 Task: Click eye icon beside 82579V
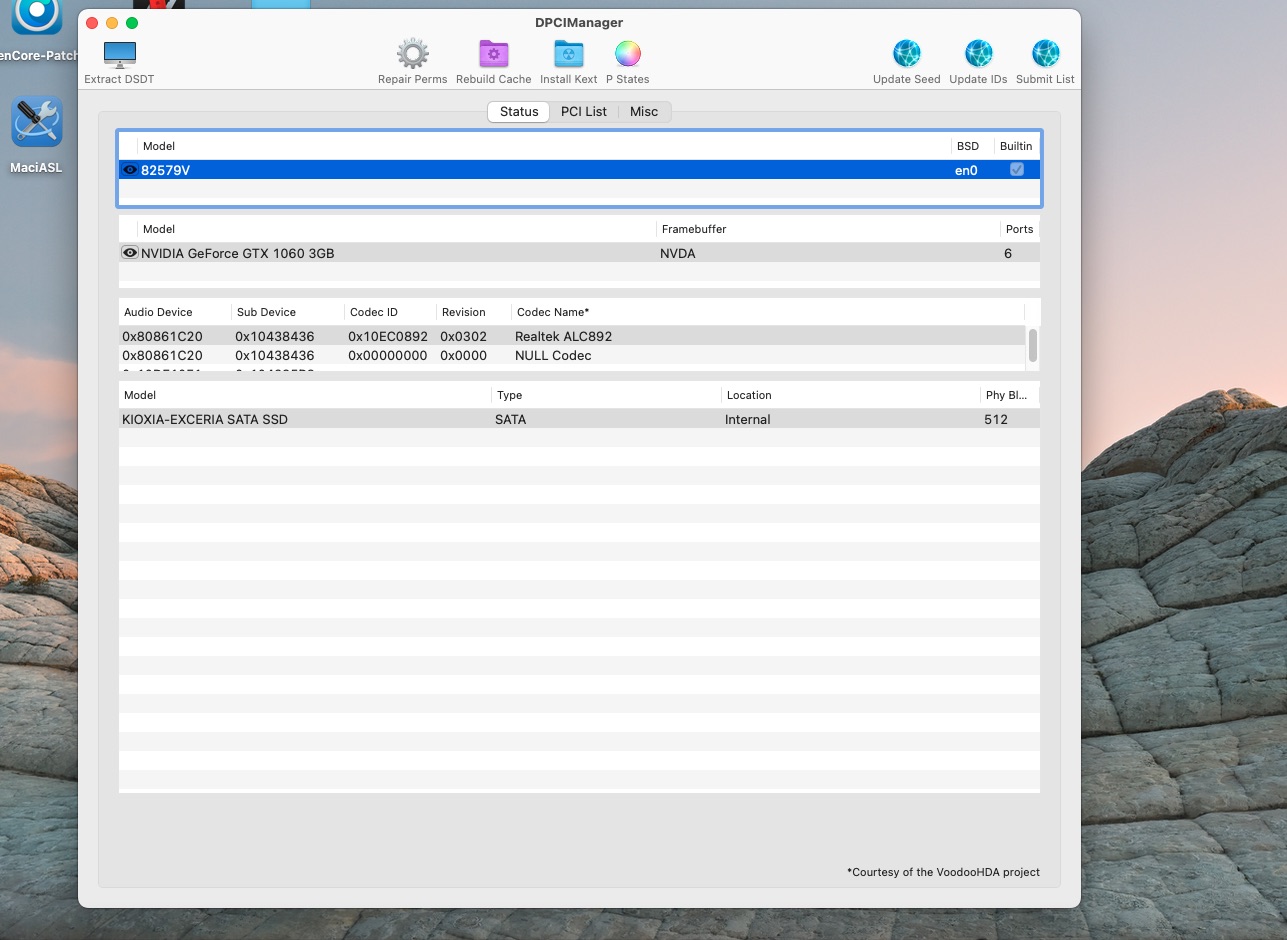(x=130, y=170)
